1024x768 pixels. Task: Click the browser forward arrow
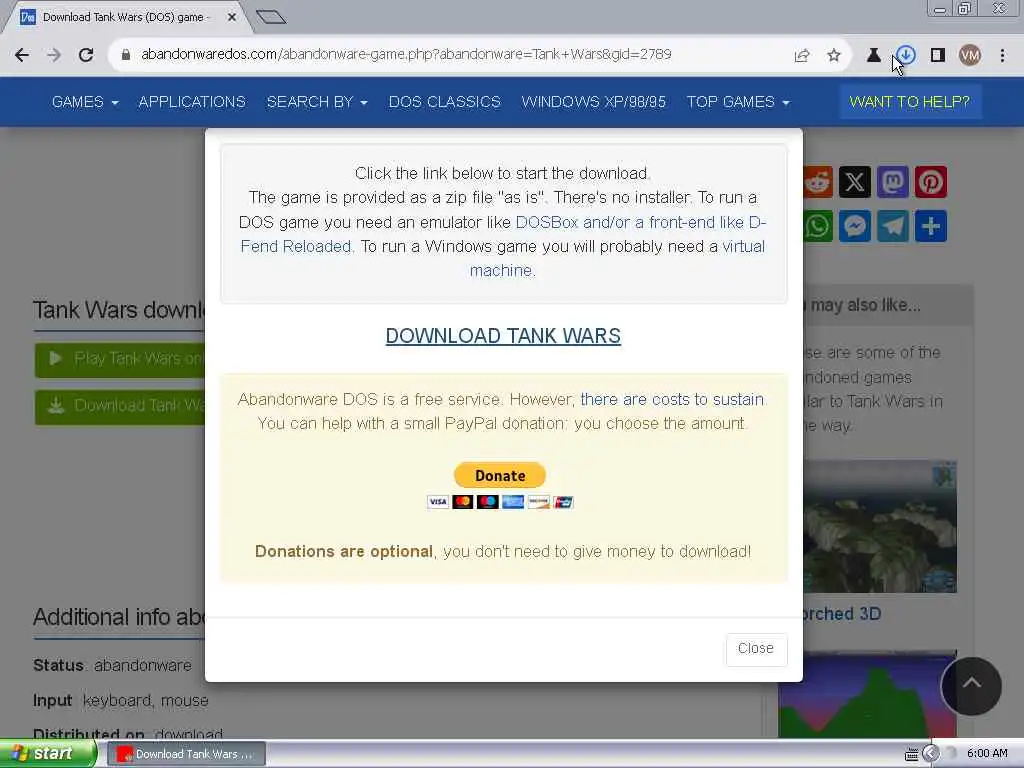(54, 55)
